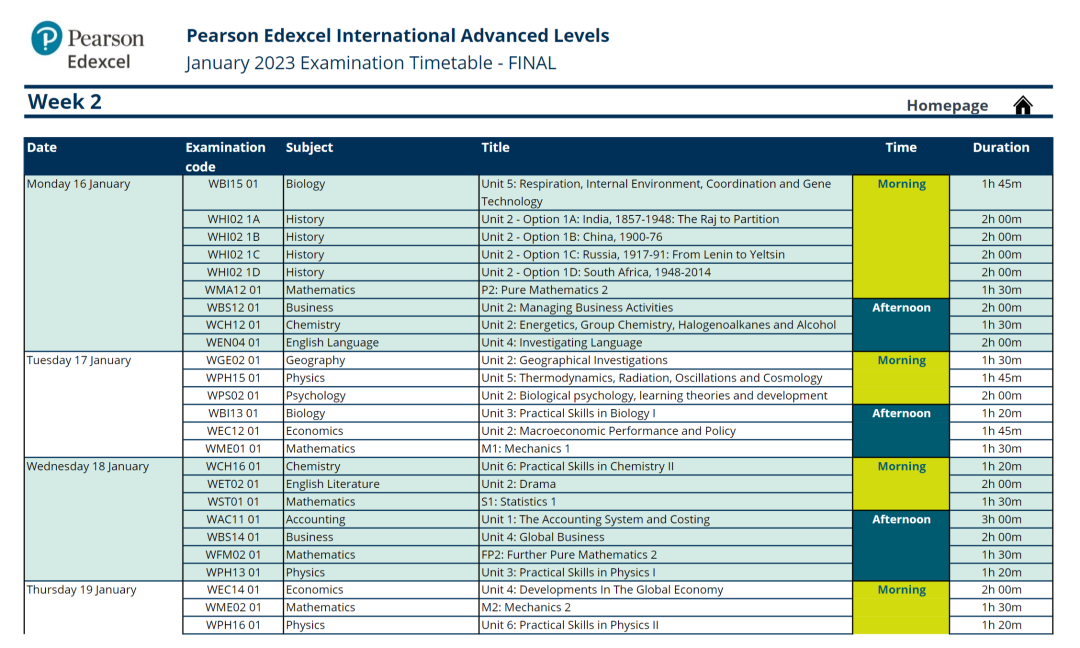Select the title 'Unit 4: Global Business'

tap(543, 537)
